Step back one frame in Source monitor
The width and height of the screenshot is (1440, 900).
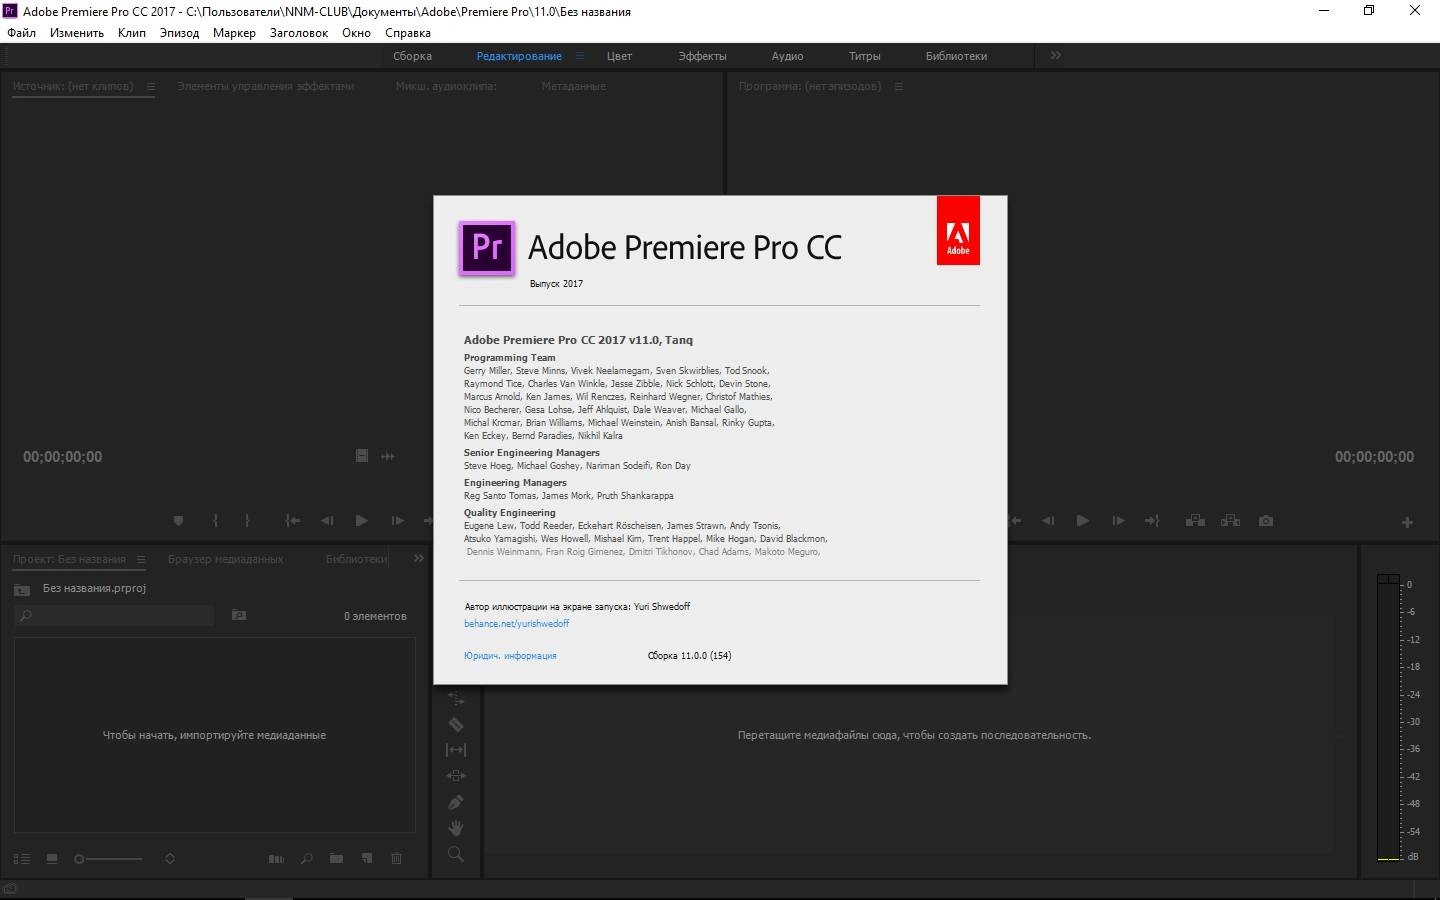pyautogui.click(x=327, y=521)
